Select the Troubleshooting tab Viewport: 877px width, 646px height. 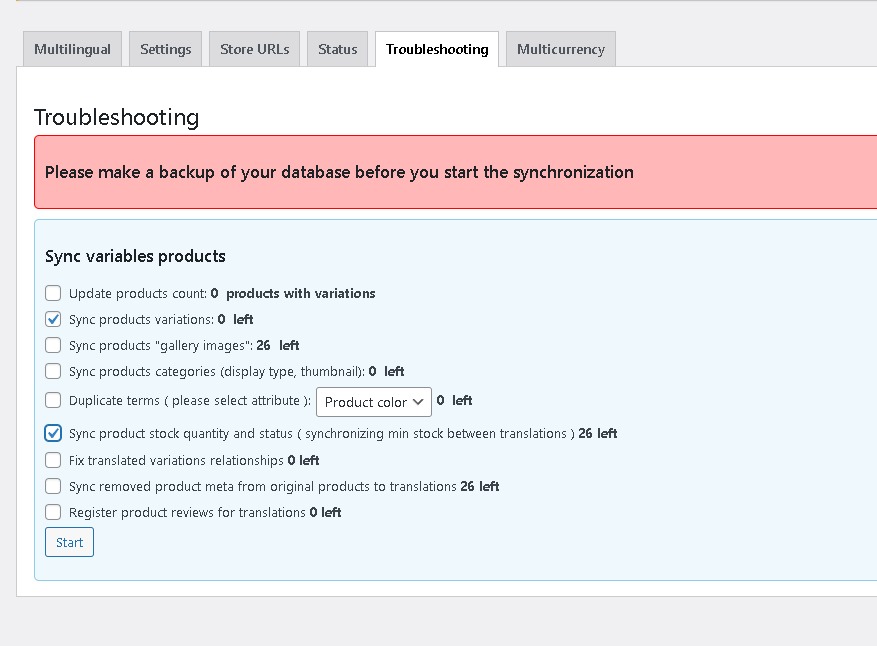(x=437, y=49)
